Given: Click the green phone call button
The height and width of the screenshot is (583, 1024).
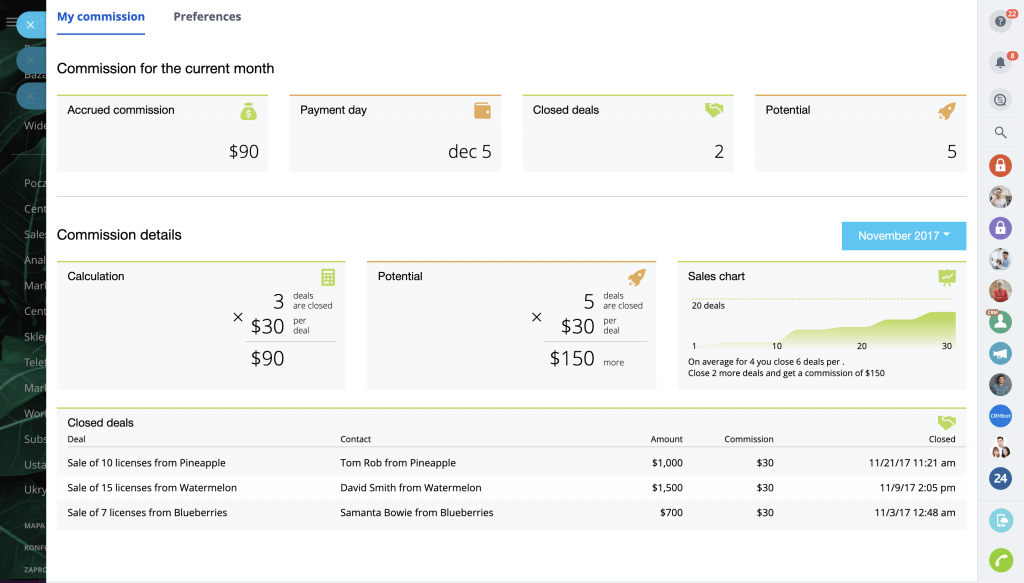Looking at the screenshot, I should pos(1000,560).
